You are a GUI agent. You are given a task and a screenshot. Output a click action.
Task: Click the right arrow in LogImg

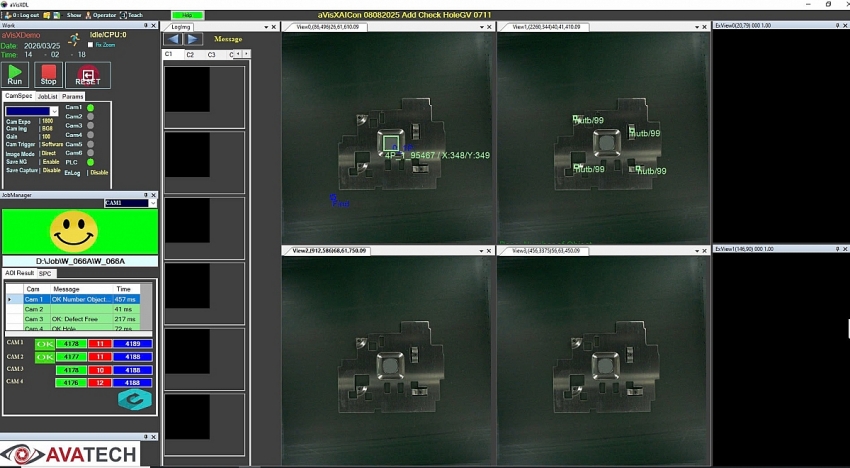[x=193, y=39]
